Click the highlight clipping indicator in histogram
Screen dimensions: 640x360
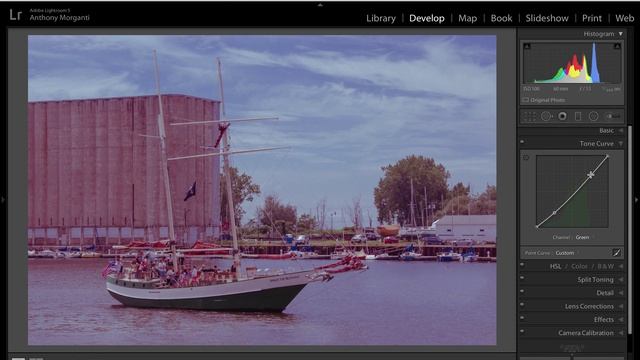click(617, 46)
